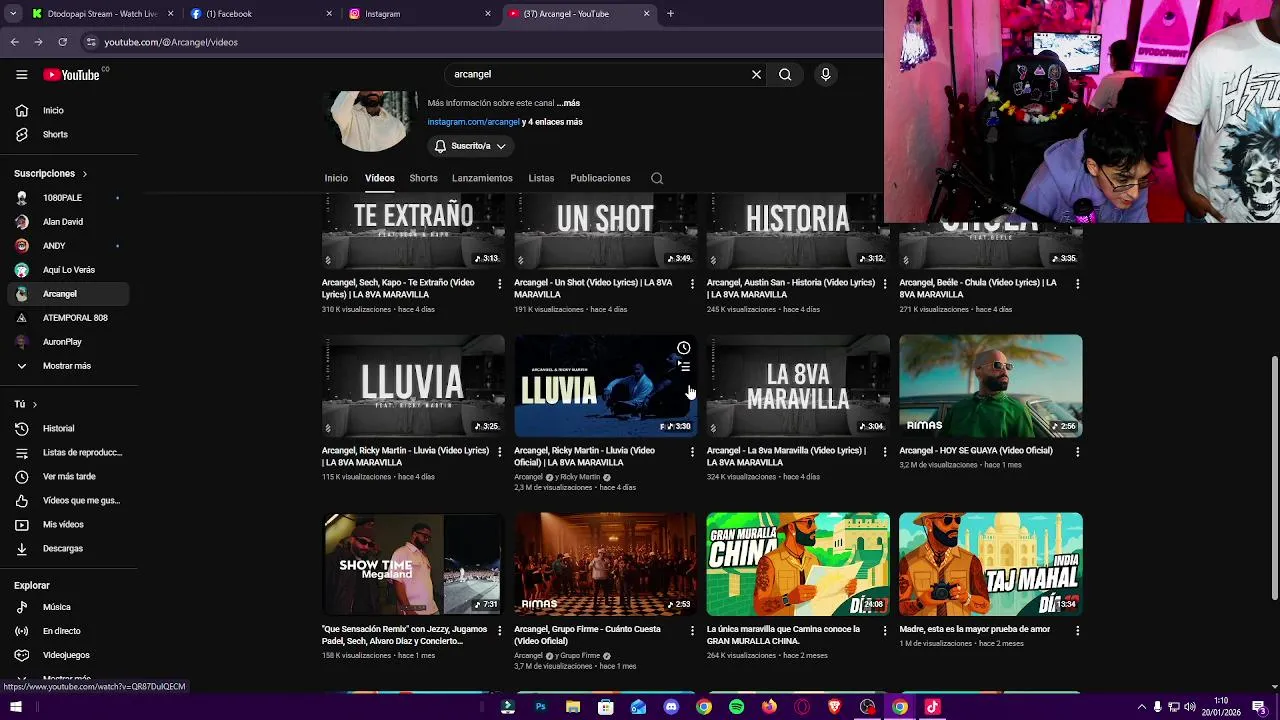Viewport: 1280px width, 720px height.
Task: Click the magnifier search button
Action: click(785, 74)
